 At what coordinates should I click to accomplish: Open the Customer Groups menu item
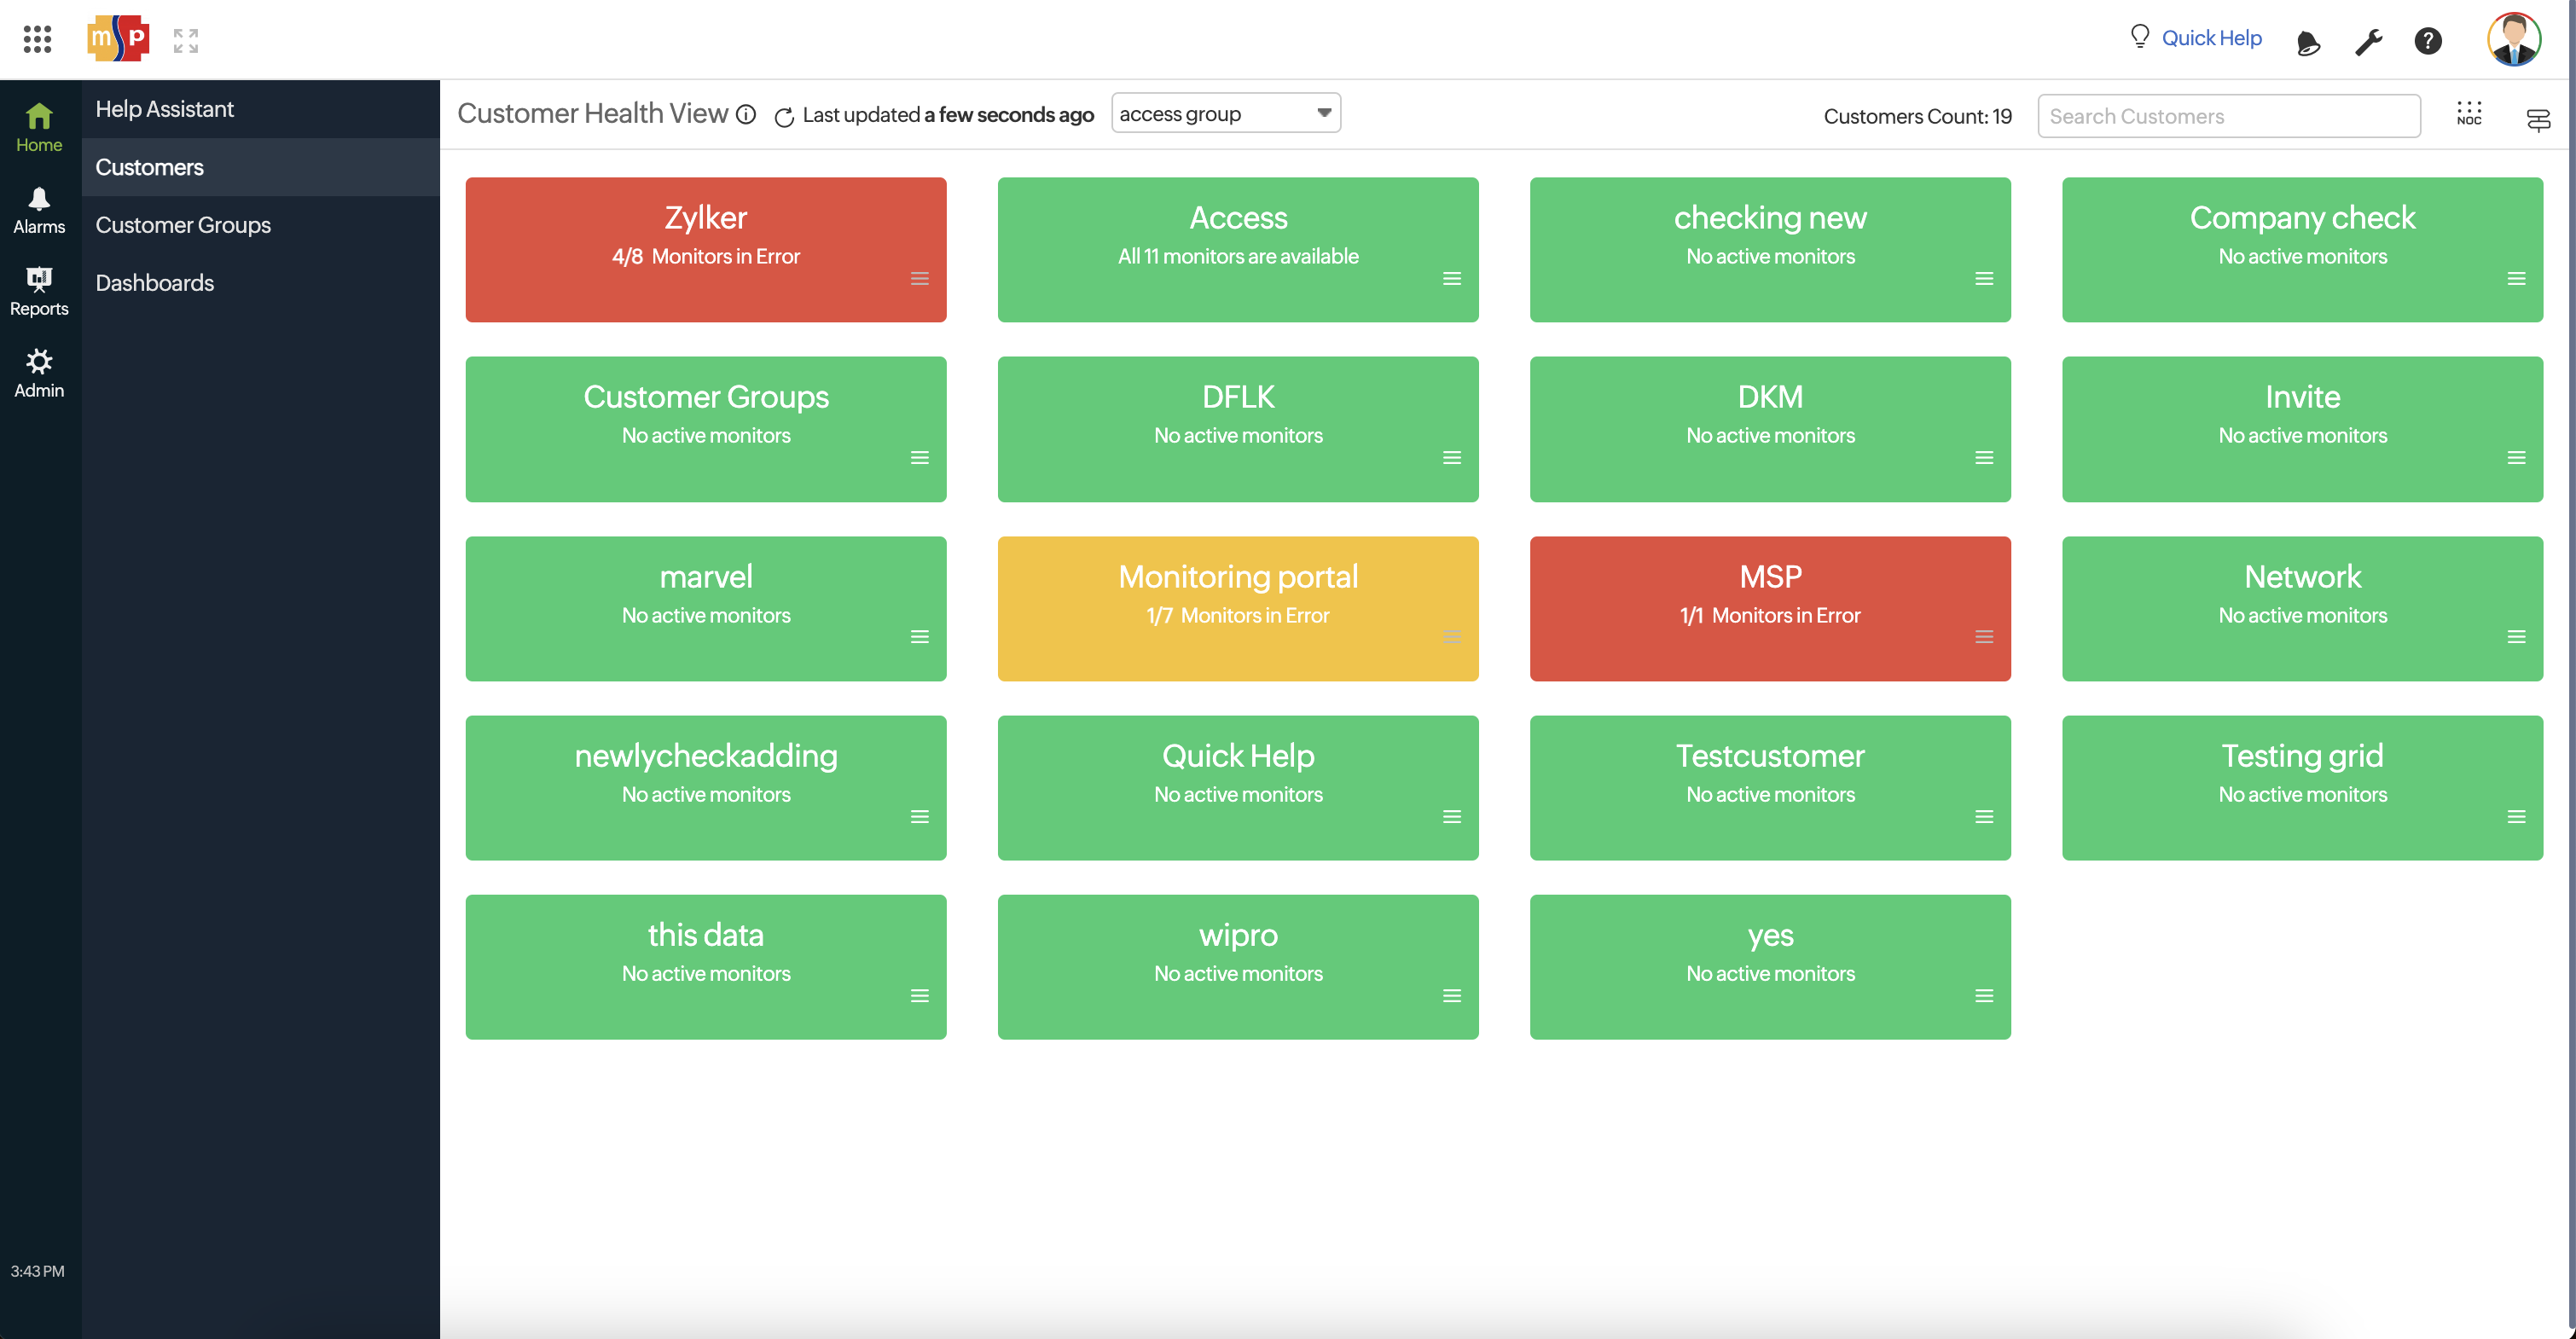[x=183, y=223]
